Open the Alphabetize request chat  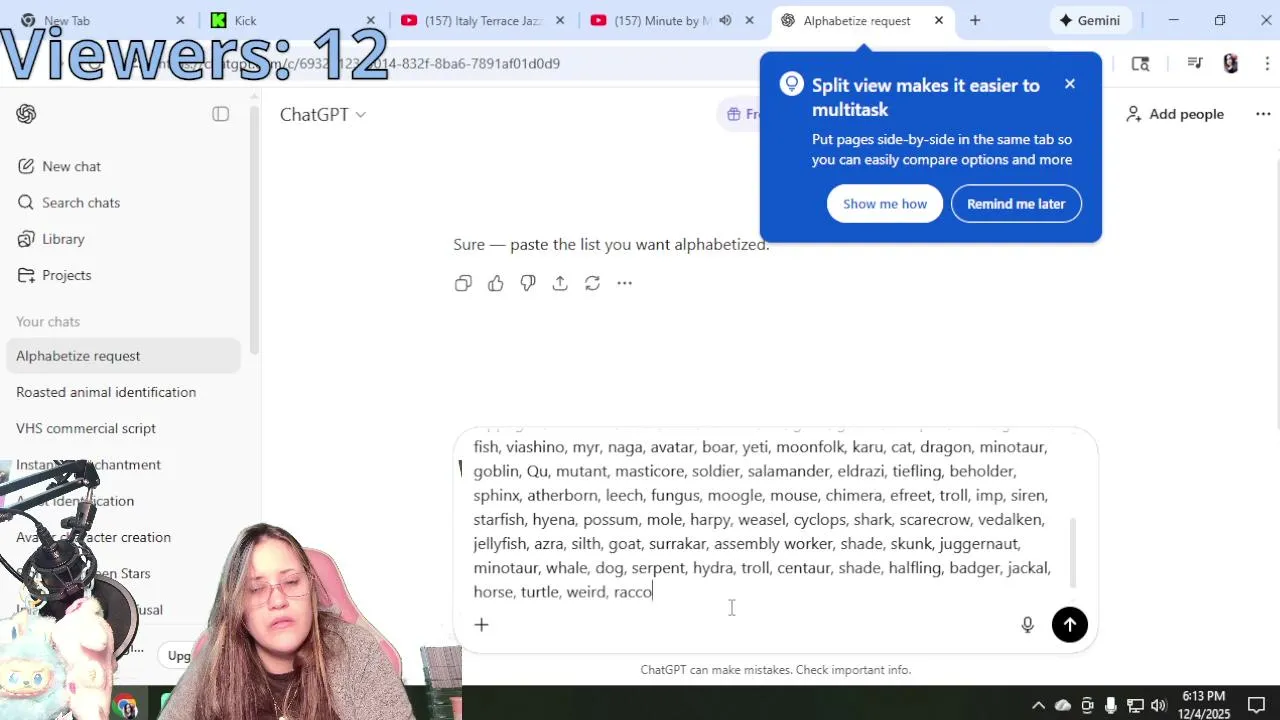pyautogui.click(x=123, y=356)
